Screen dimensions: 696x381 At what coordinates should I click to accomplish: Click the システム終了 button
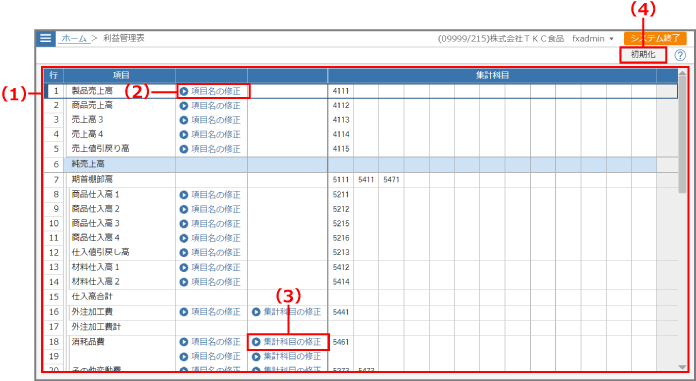[655, 38]
